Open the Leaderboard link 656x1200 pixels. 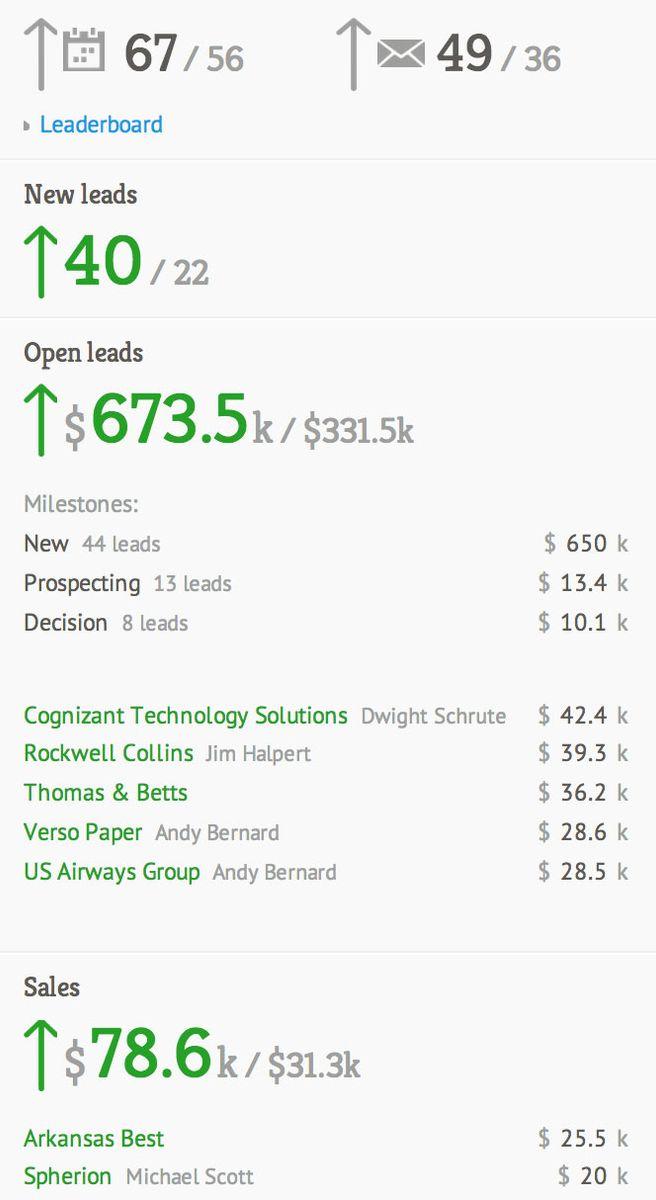pos(101,125)
